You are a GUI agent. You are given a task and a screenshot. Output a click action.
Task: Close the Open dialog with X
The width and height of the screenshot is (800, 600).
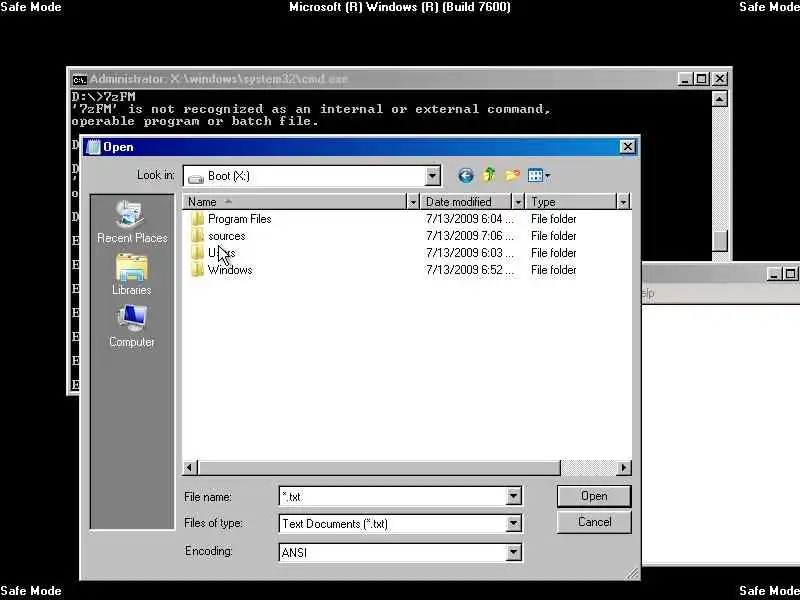(x=628, y=147)
